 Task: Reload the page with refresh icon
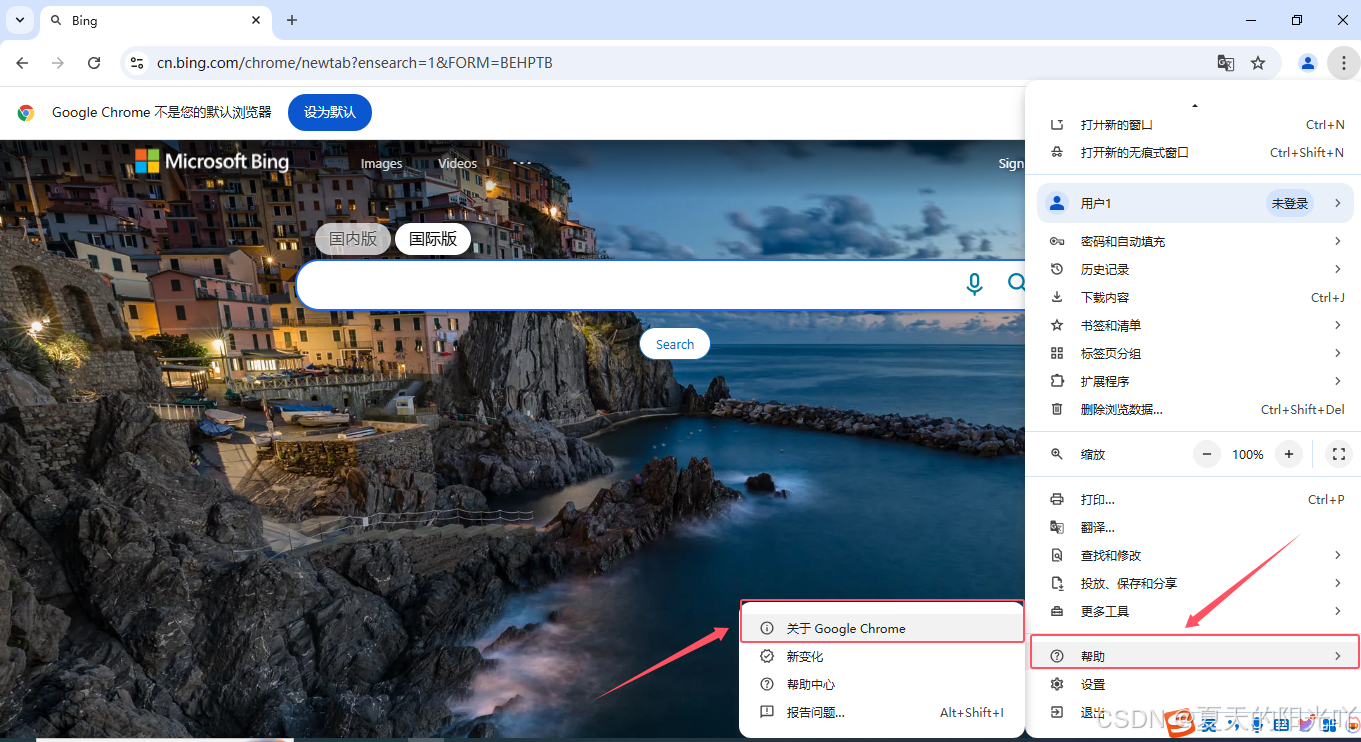click(94, 63)
